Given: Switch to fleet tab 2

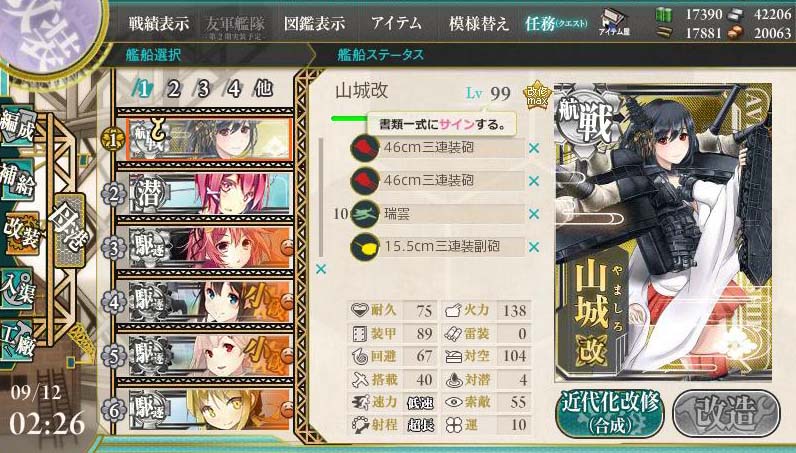Looking at the screenshot, I should coord(173,89).
